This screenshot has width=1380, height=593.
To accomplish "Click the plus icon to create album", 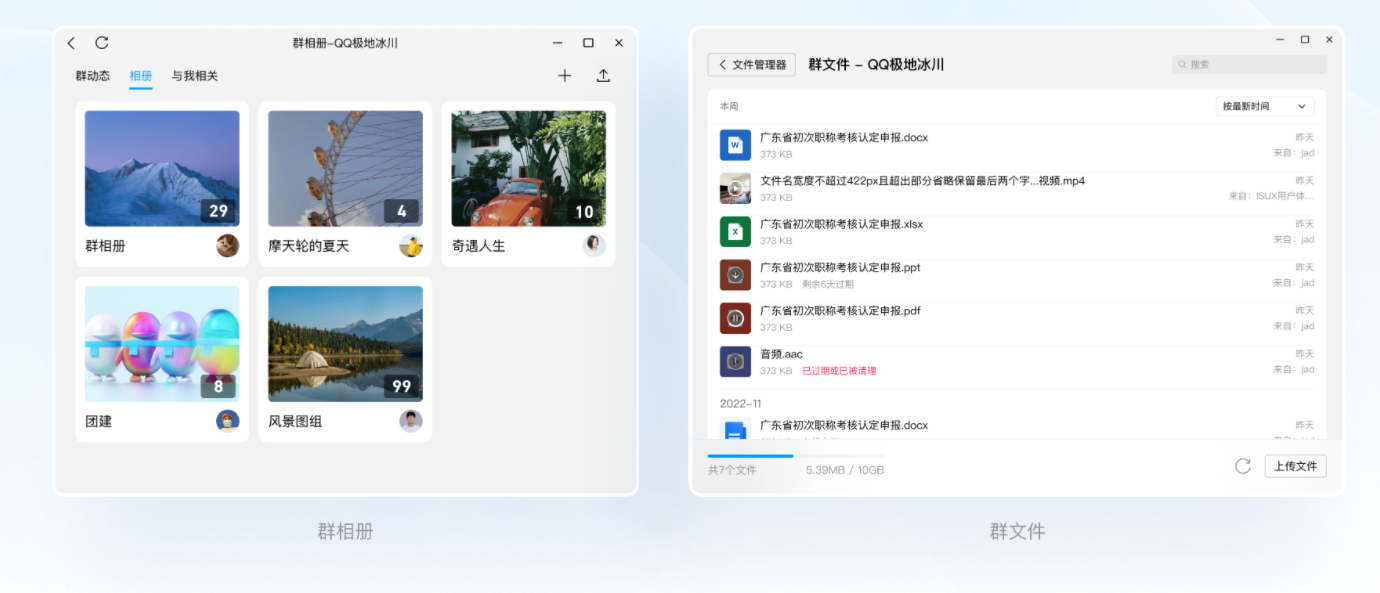I will 564,76.
